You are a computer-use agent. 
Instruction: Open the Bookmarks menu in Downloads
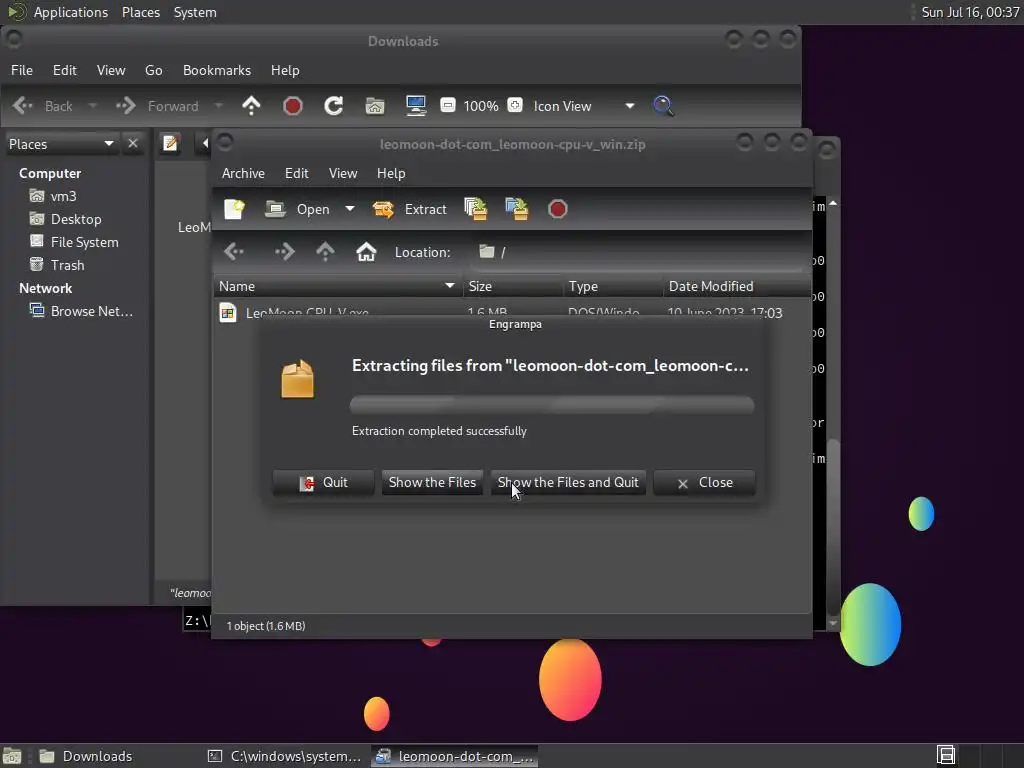[x=217, y=70]
